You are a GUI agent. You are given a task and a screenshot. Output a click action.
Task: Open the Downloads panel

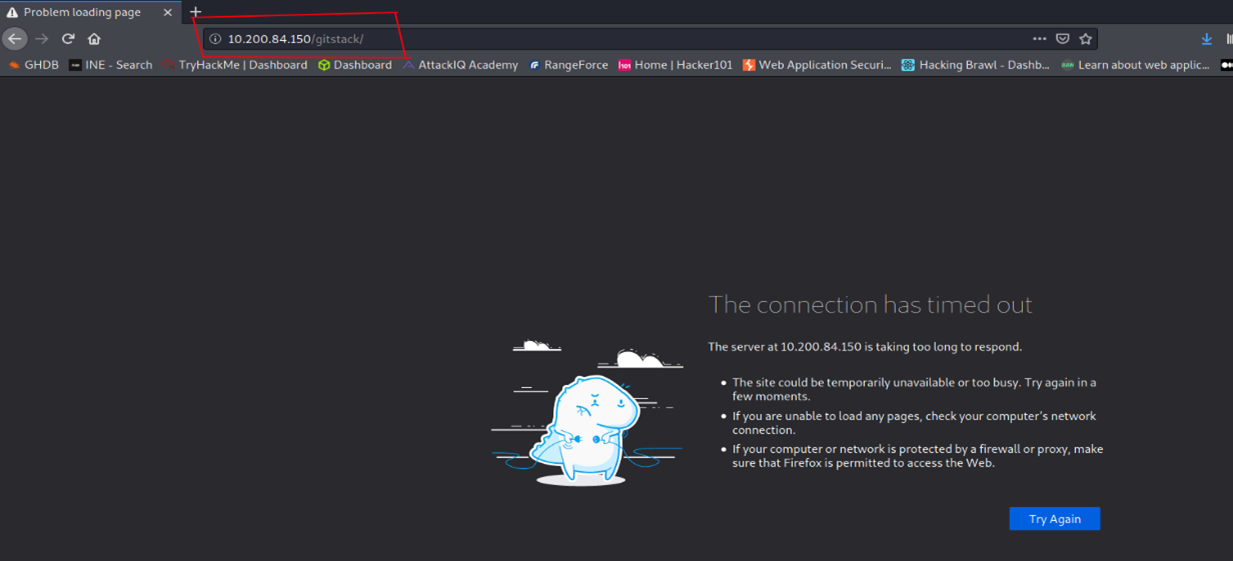[x=1206, y=39]
